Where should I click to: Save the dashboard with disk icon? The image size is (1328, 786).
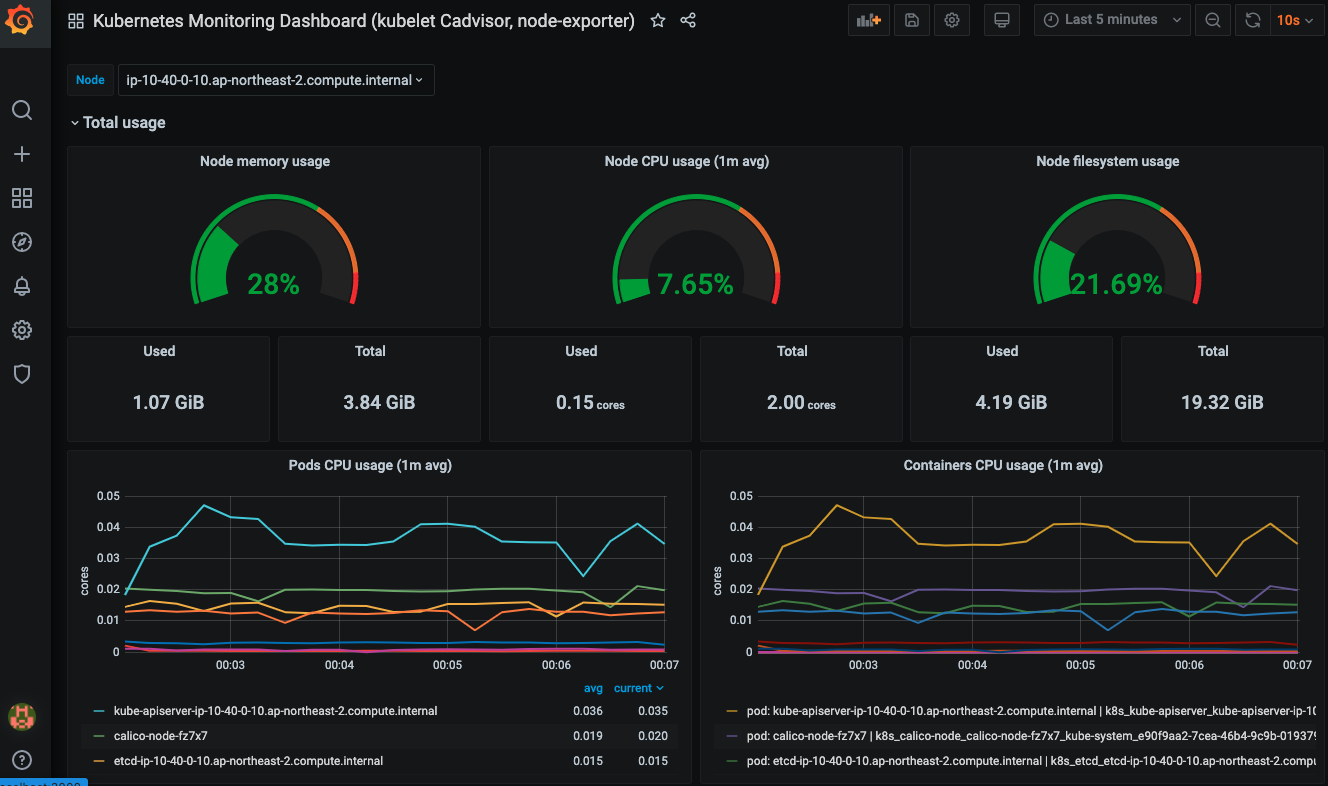point(911,20)
